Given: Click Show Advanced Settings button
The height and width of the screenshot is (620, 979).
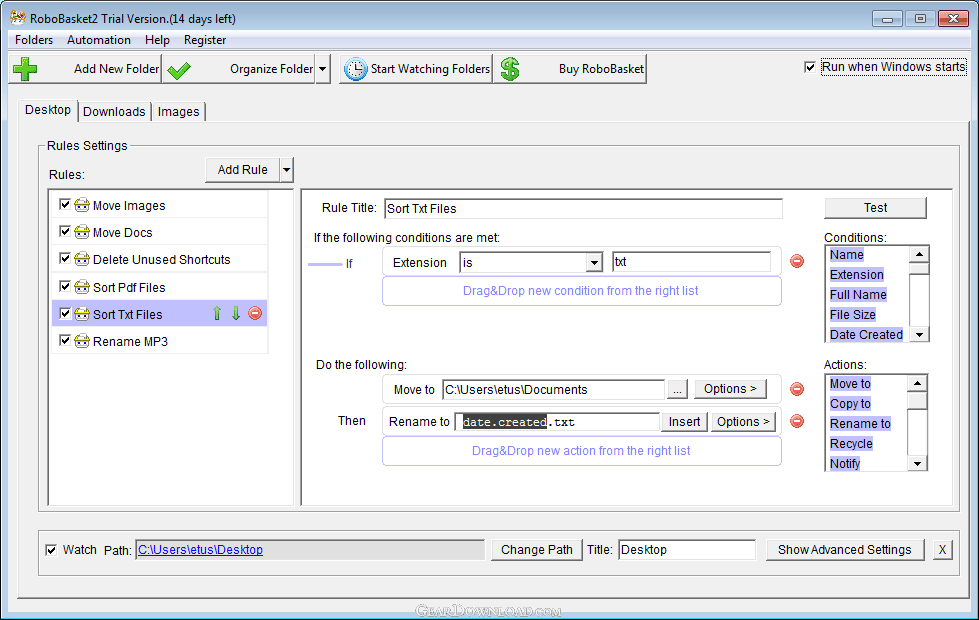Looking at the screenshot, I should (844, 550).
